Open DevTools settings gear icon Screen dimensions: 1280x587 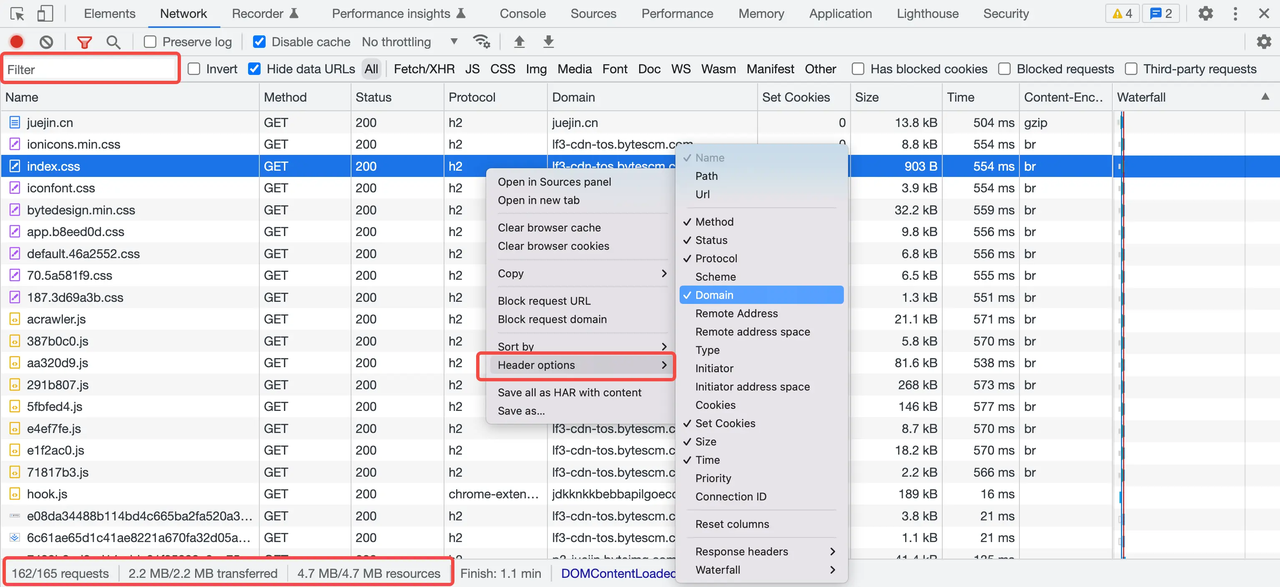1205,14
